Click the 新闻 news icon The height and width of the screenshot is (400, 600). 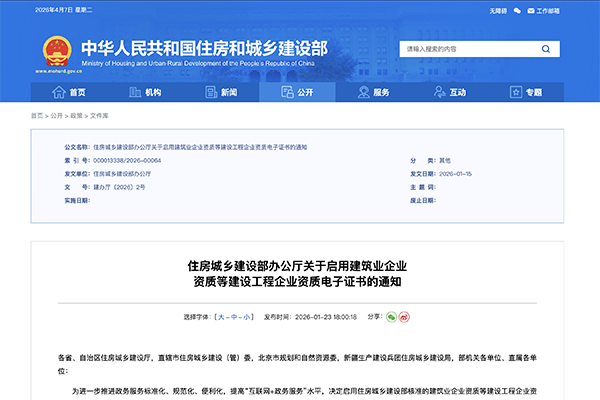click(x=212, y=92)
